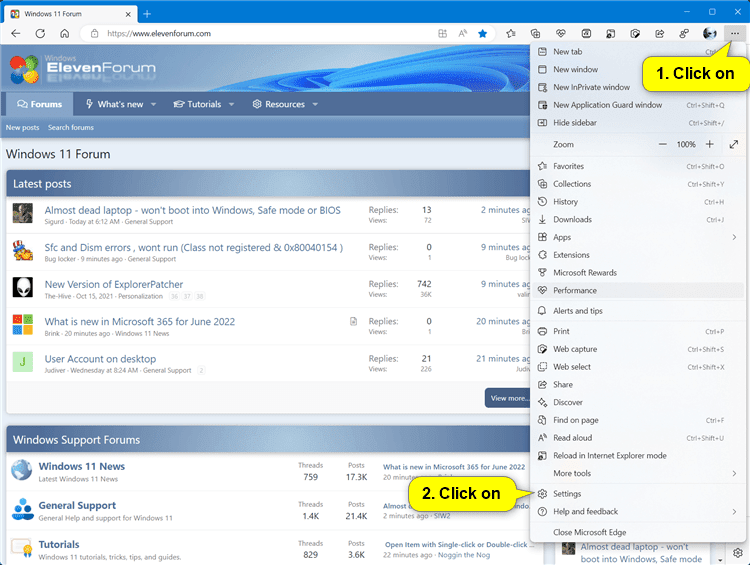Open the Forums tab in site navigation

tap(40, 104)
